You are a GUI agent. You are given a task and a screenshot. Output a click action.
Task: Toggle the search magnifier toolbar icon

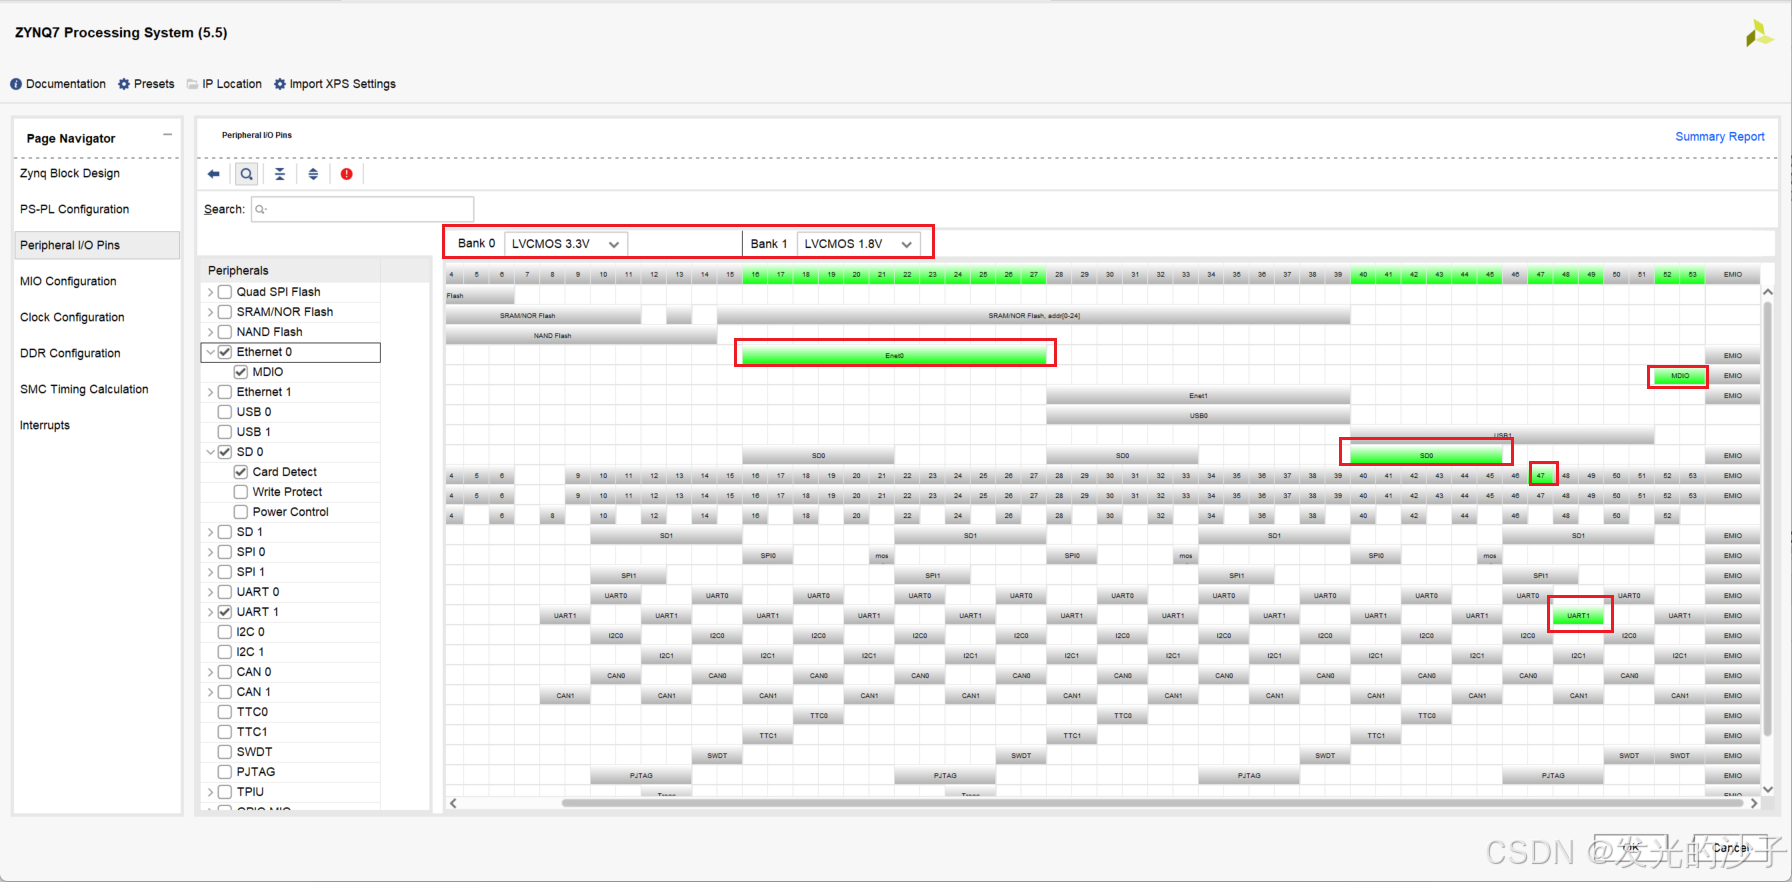point(246,174)
